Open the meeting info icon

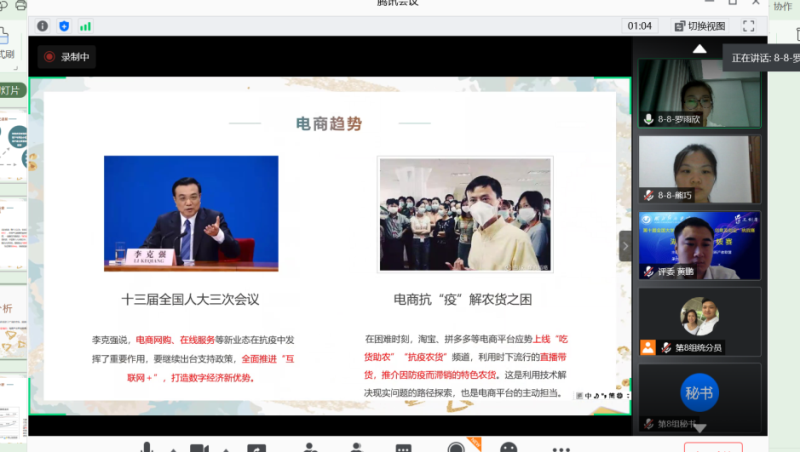click(x=42, y=26)
